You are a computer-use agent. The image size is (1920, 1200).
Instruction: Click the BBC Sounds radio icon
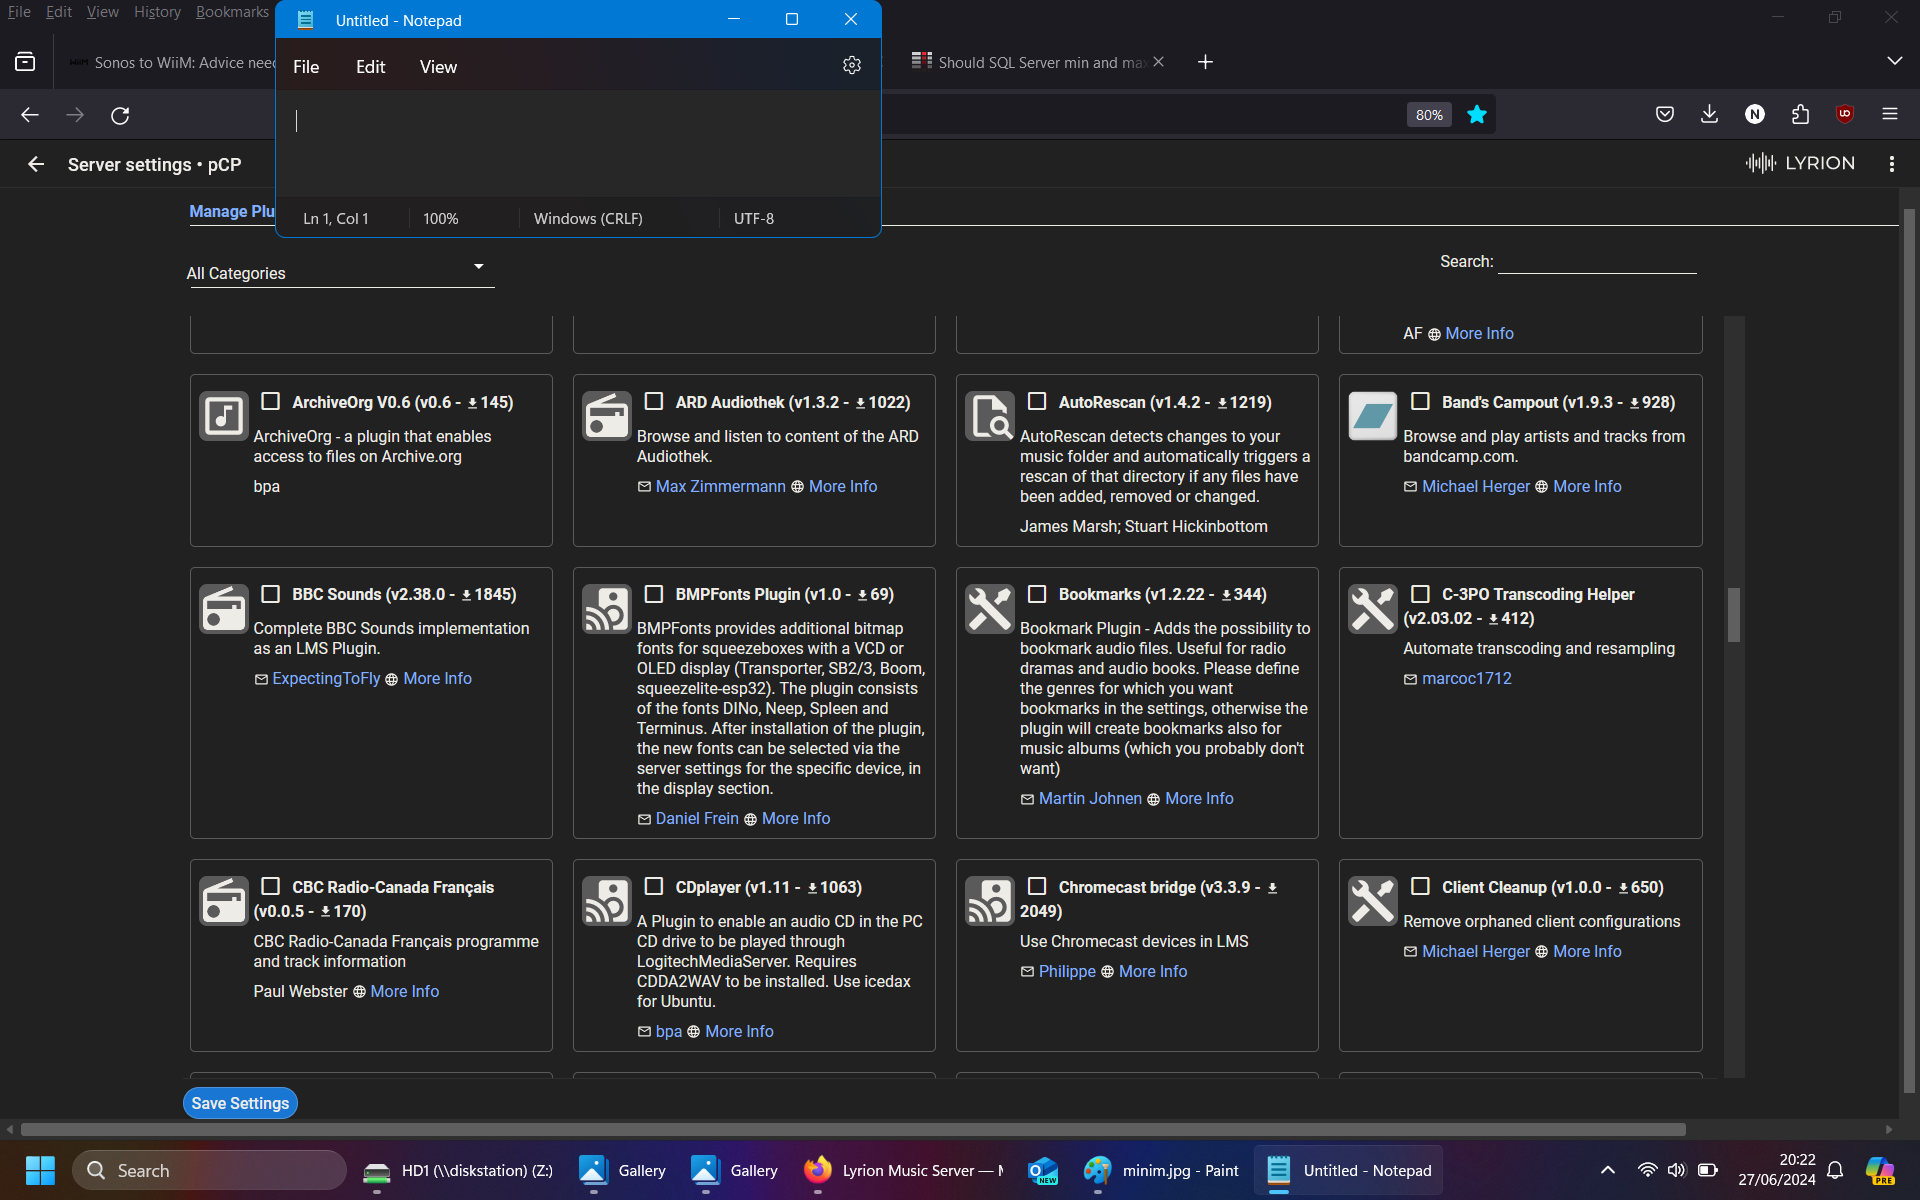(x=224, y=608)
